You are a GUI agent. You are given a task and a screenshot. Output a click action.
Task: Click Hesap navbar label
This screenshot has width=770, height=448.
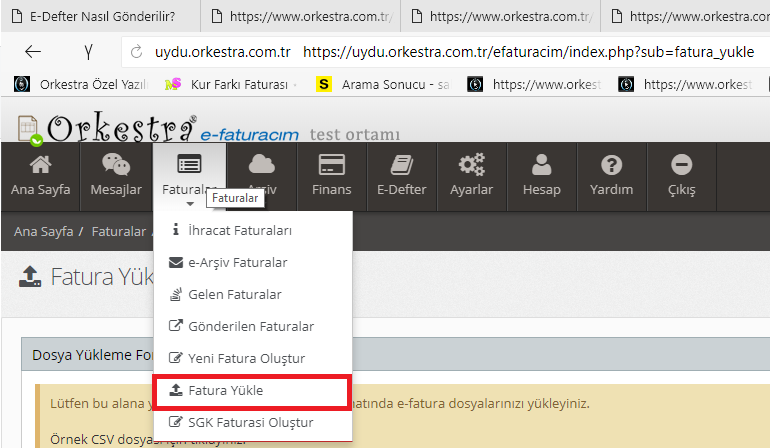542,190
